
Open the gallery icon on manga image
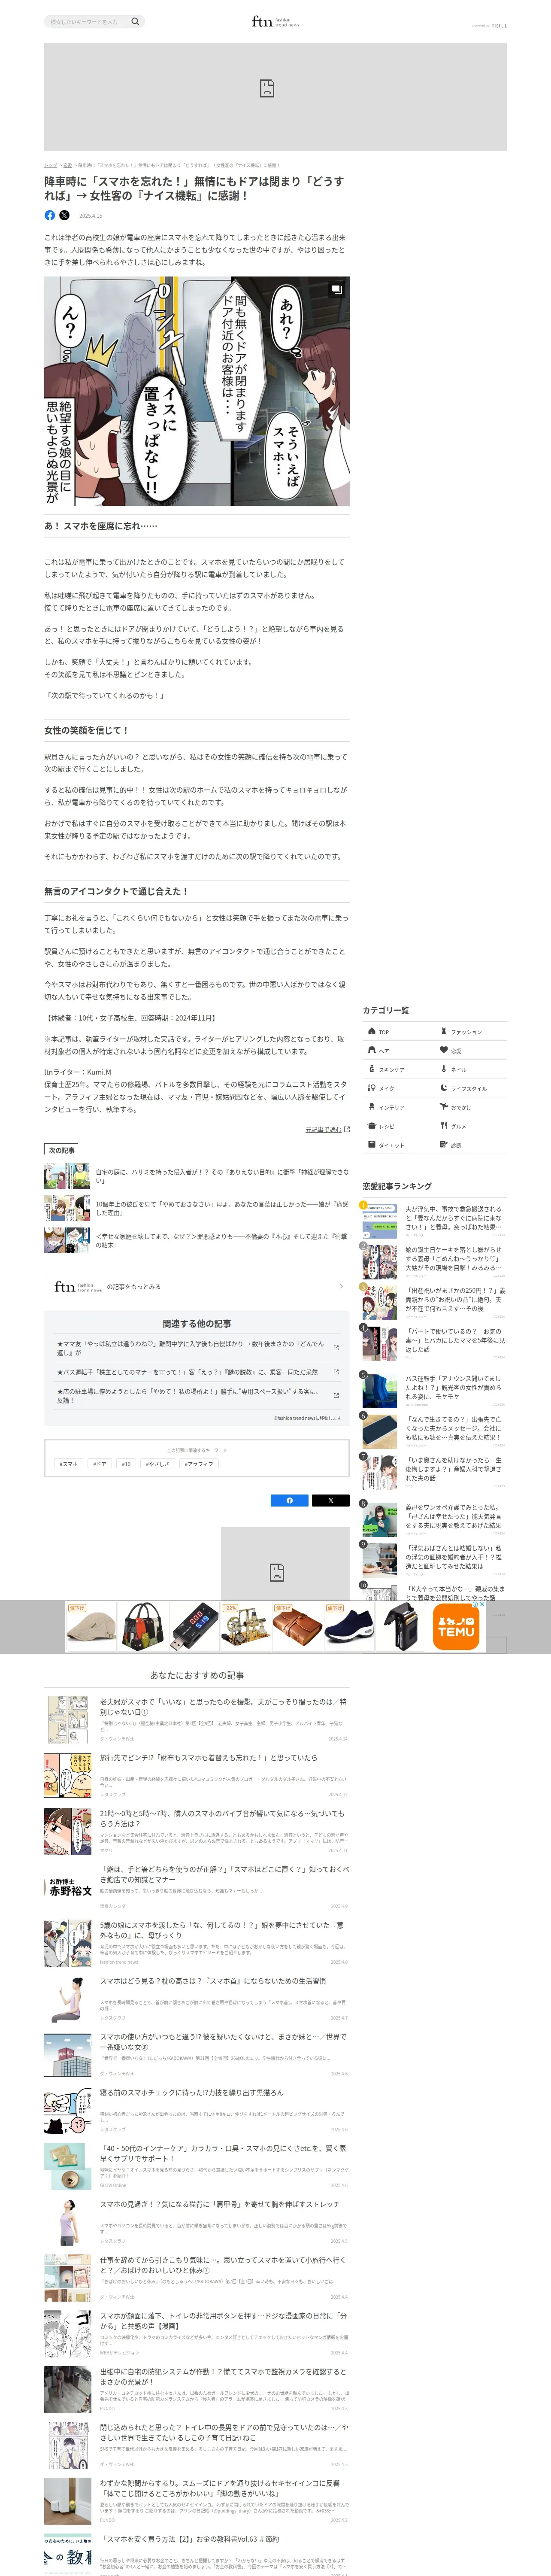(337, 289)
